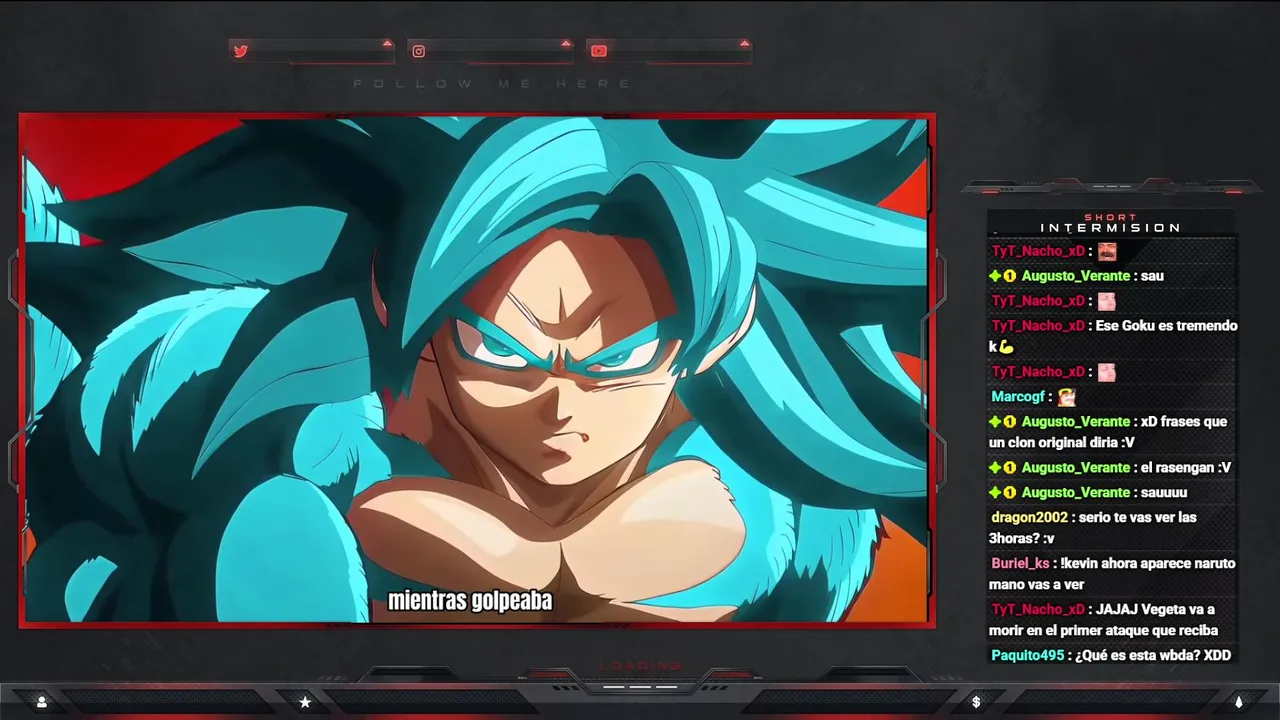Click the emote in Marcogf's message

coord(1066,397)
